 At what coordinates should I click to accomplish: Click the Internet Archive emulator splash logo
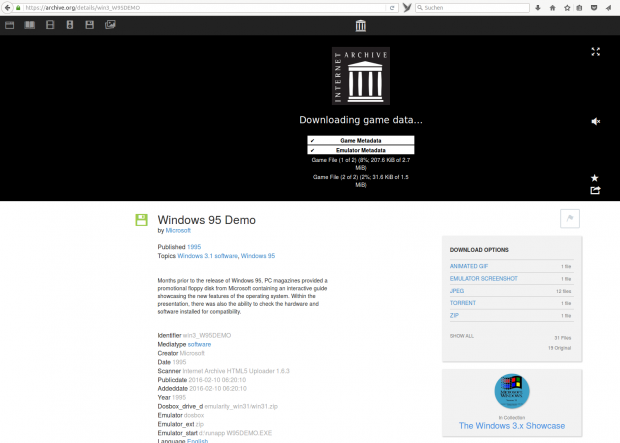click(x=361, y=76)
